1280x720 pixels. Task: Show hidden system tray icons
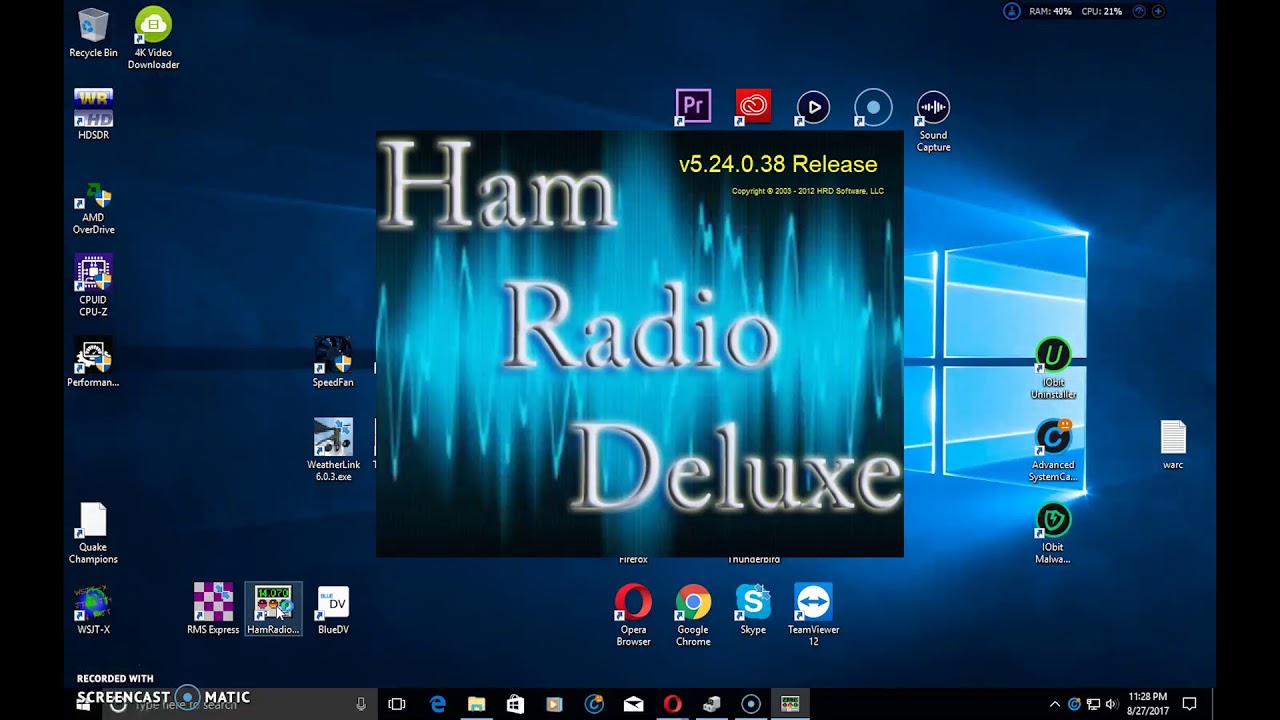pyautogui.click(x=1054, y=704)
